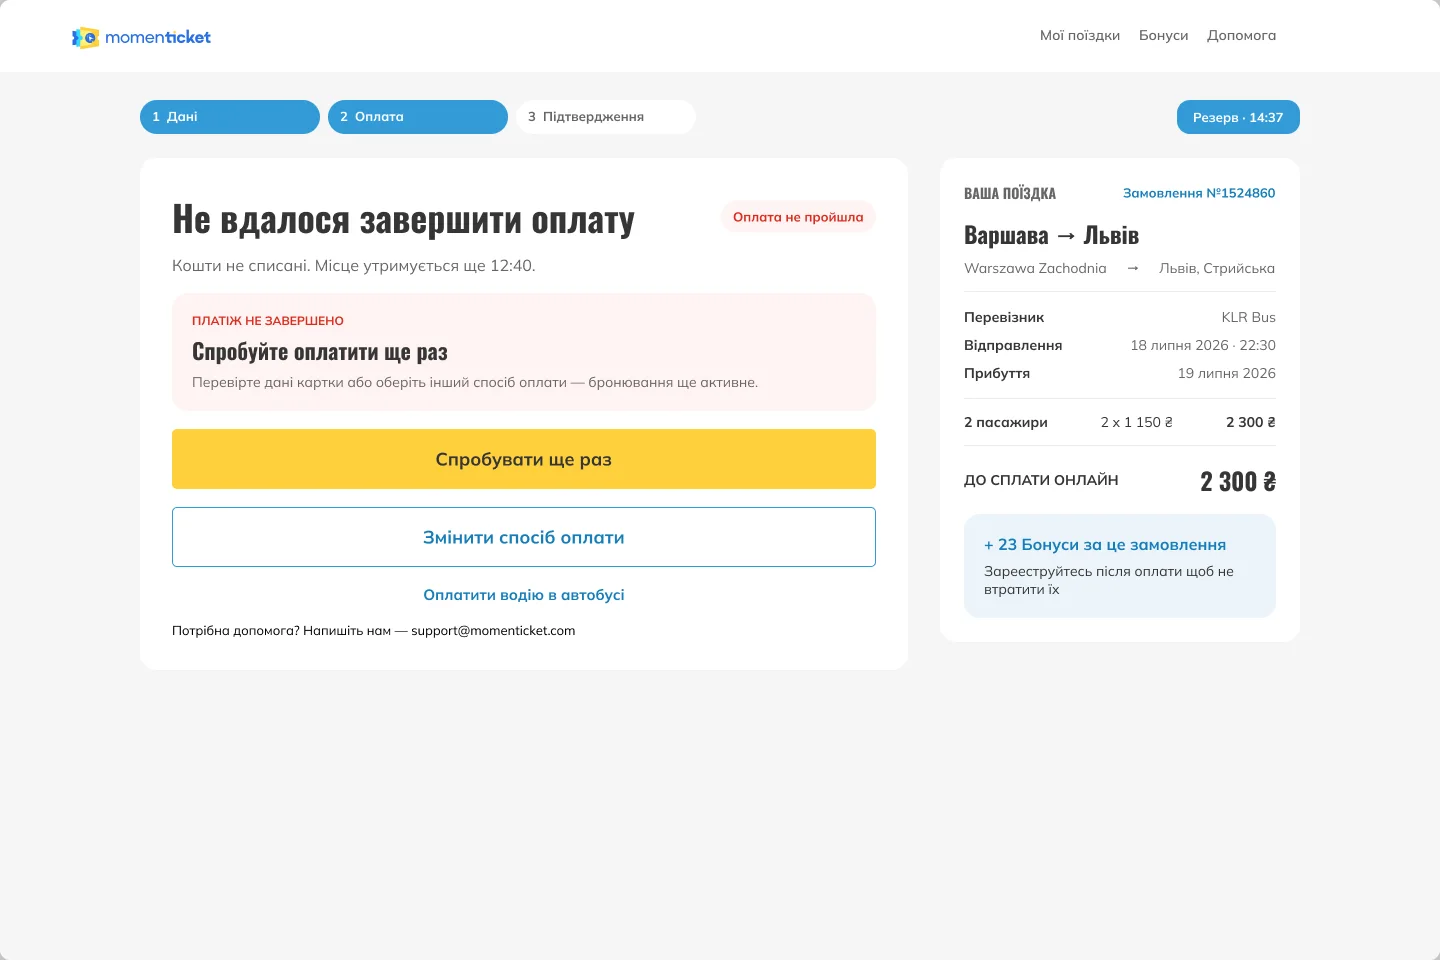Open the Допомога link in header

[1241, 36]
